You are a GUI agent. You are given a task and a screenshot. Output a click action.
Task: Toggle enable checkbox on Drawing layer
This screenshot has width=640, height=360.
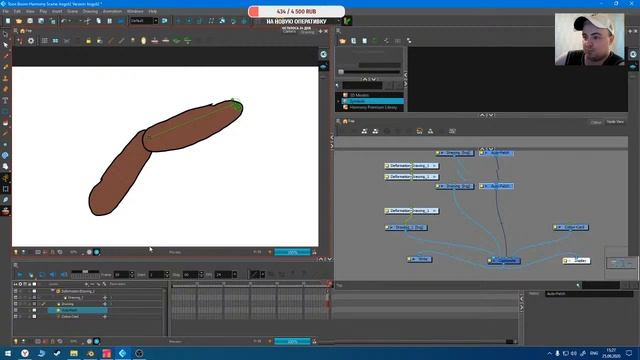click(16, 304)
